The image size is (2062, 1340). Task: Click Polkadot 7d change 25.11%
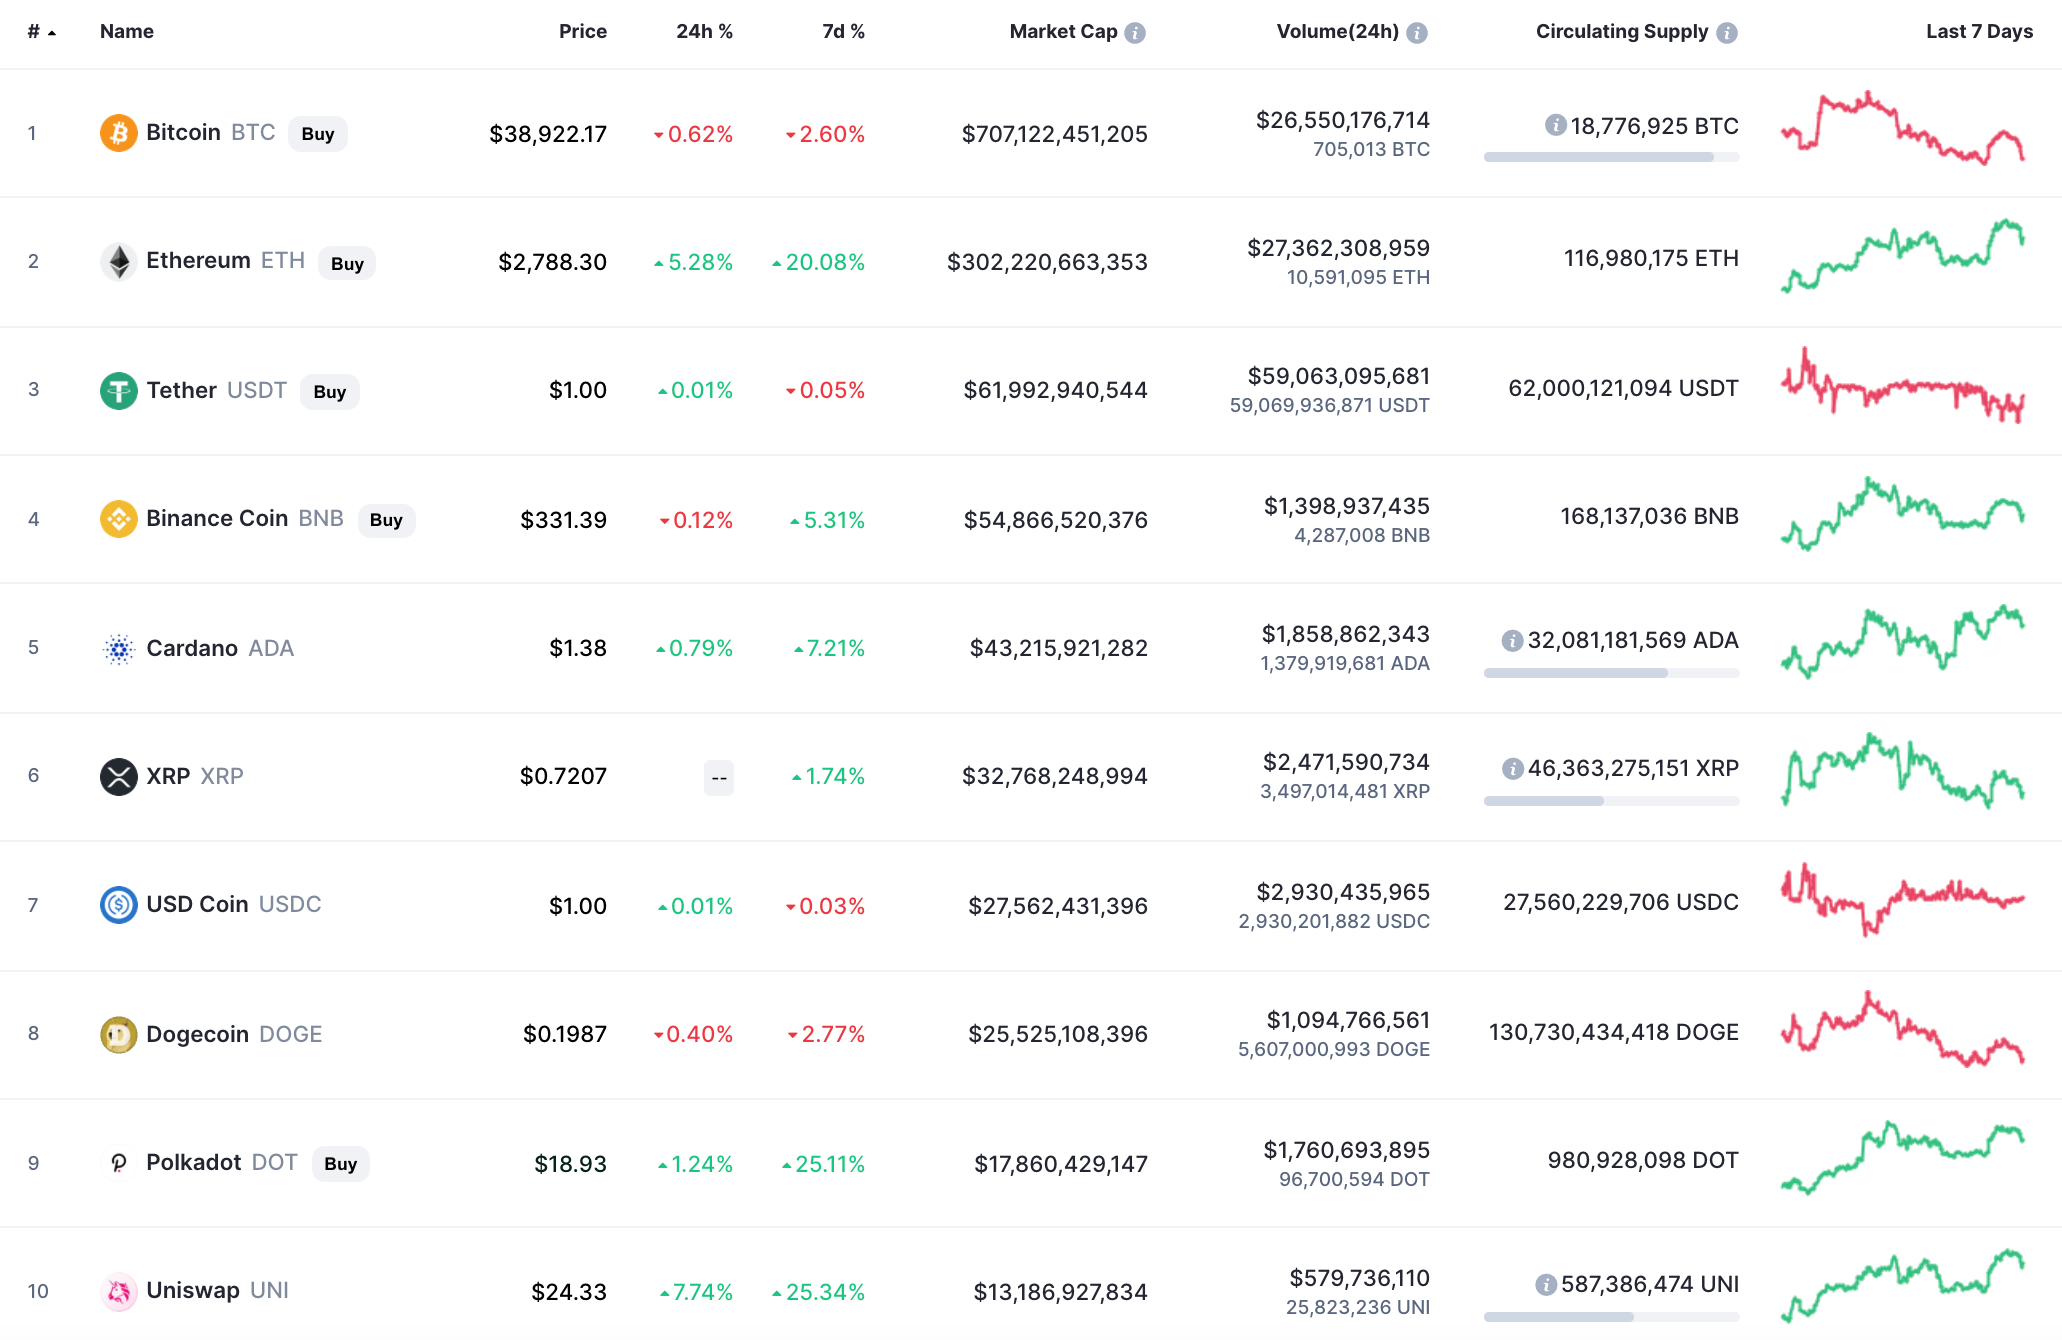[x=823, y=1164]
